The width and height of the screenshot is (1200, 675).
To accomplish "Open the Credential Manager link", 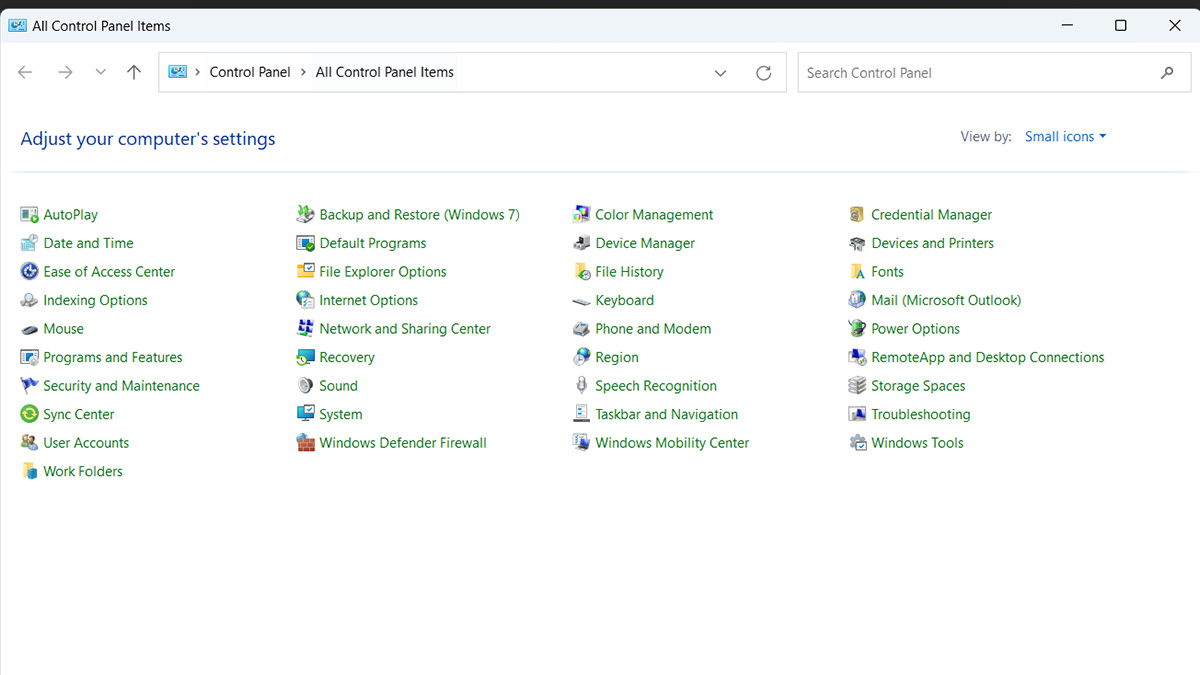I will click(x=931, y=215).
